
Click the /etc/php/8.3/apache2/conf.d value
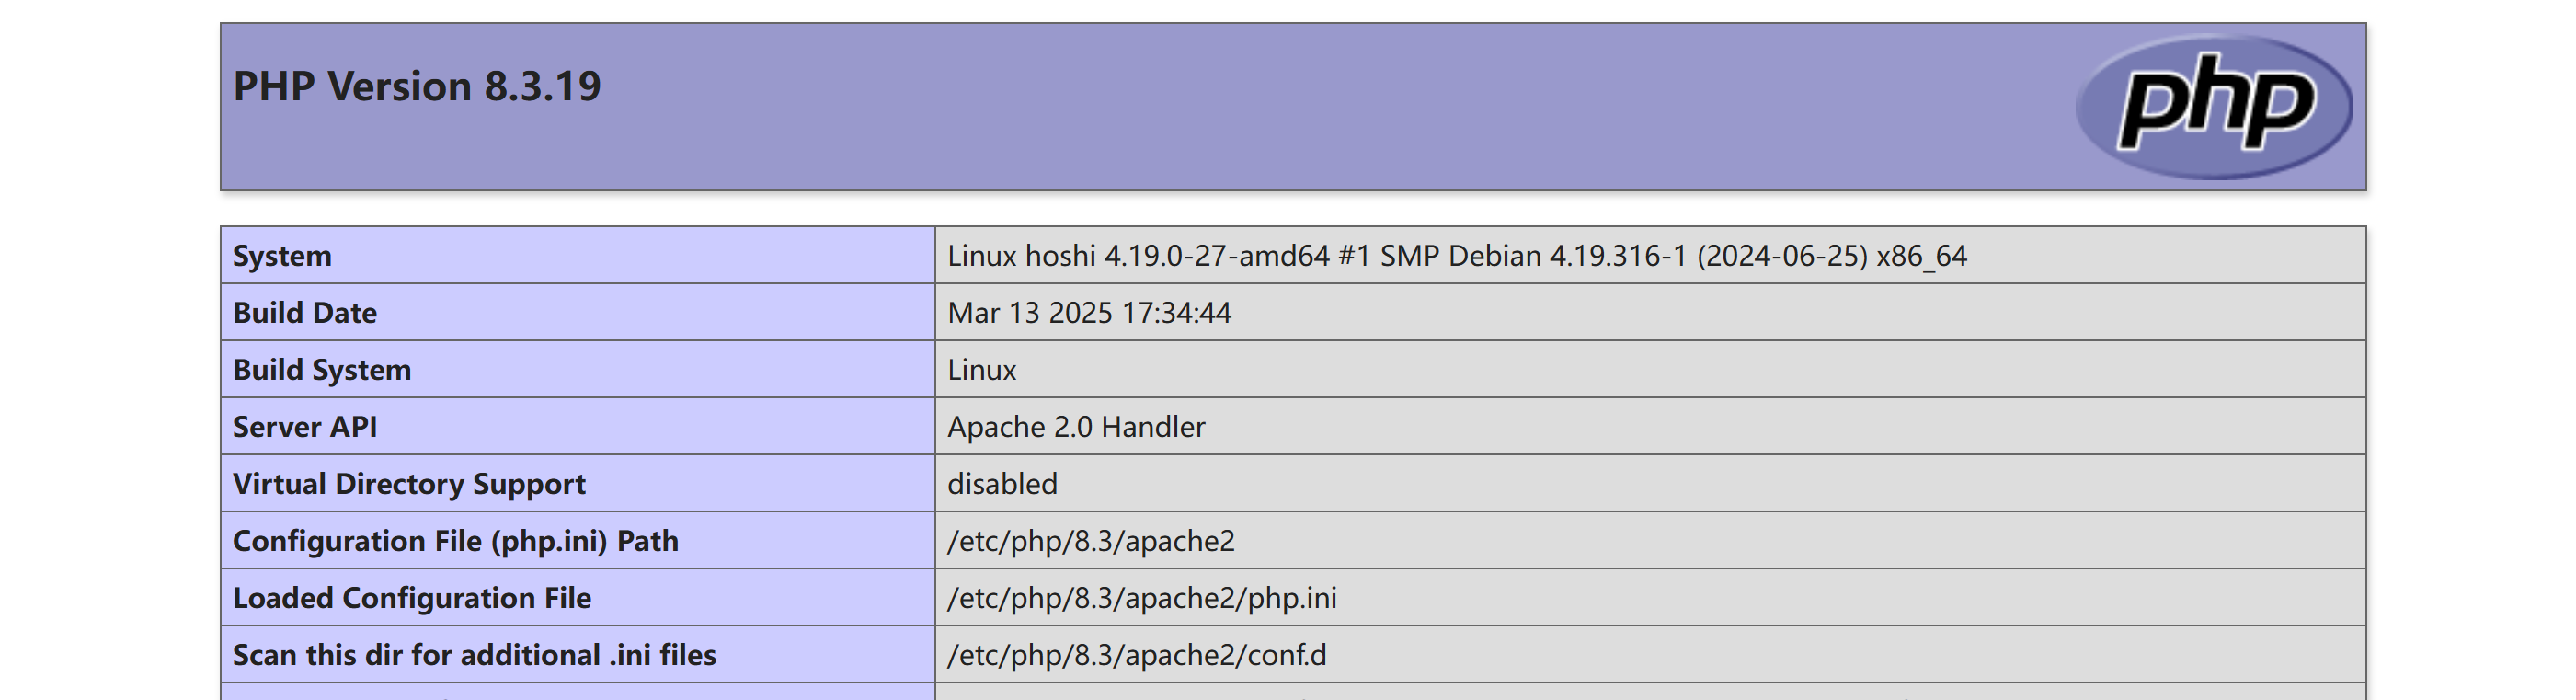(x=1137, y=655)
